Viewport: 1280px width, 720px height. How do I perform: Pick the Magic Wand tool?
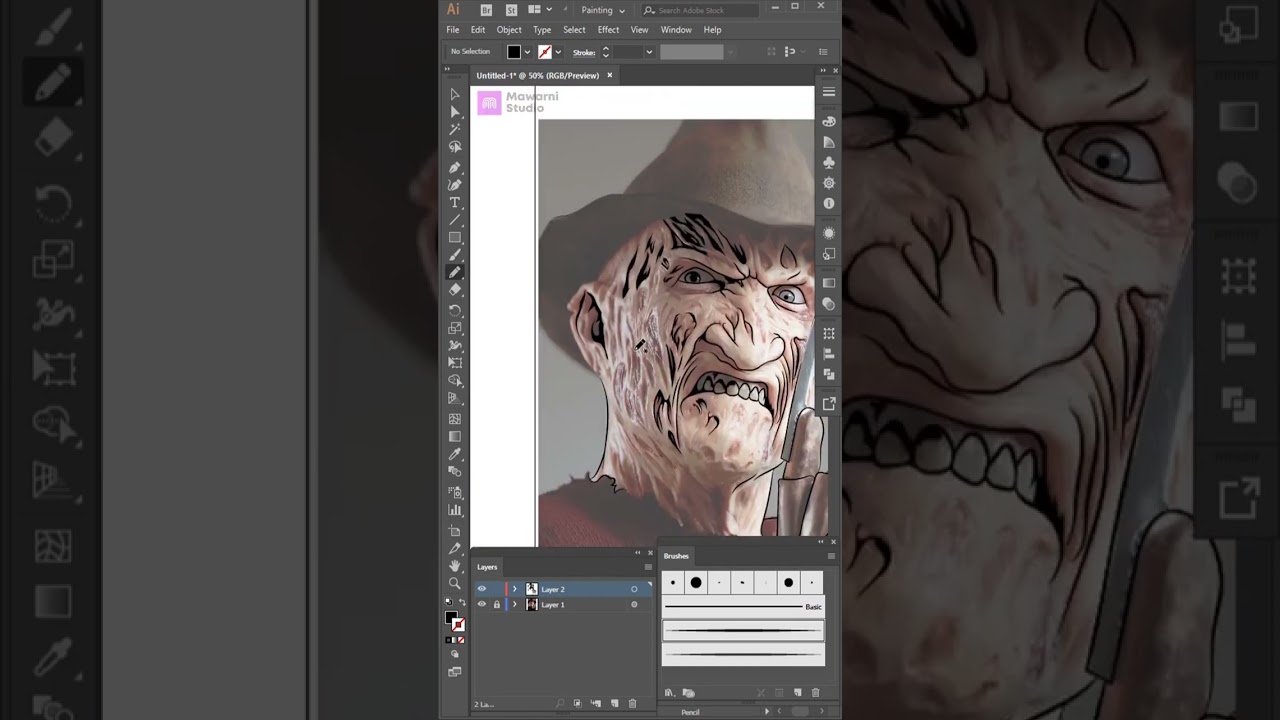click(455, 129)
